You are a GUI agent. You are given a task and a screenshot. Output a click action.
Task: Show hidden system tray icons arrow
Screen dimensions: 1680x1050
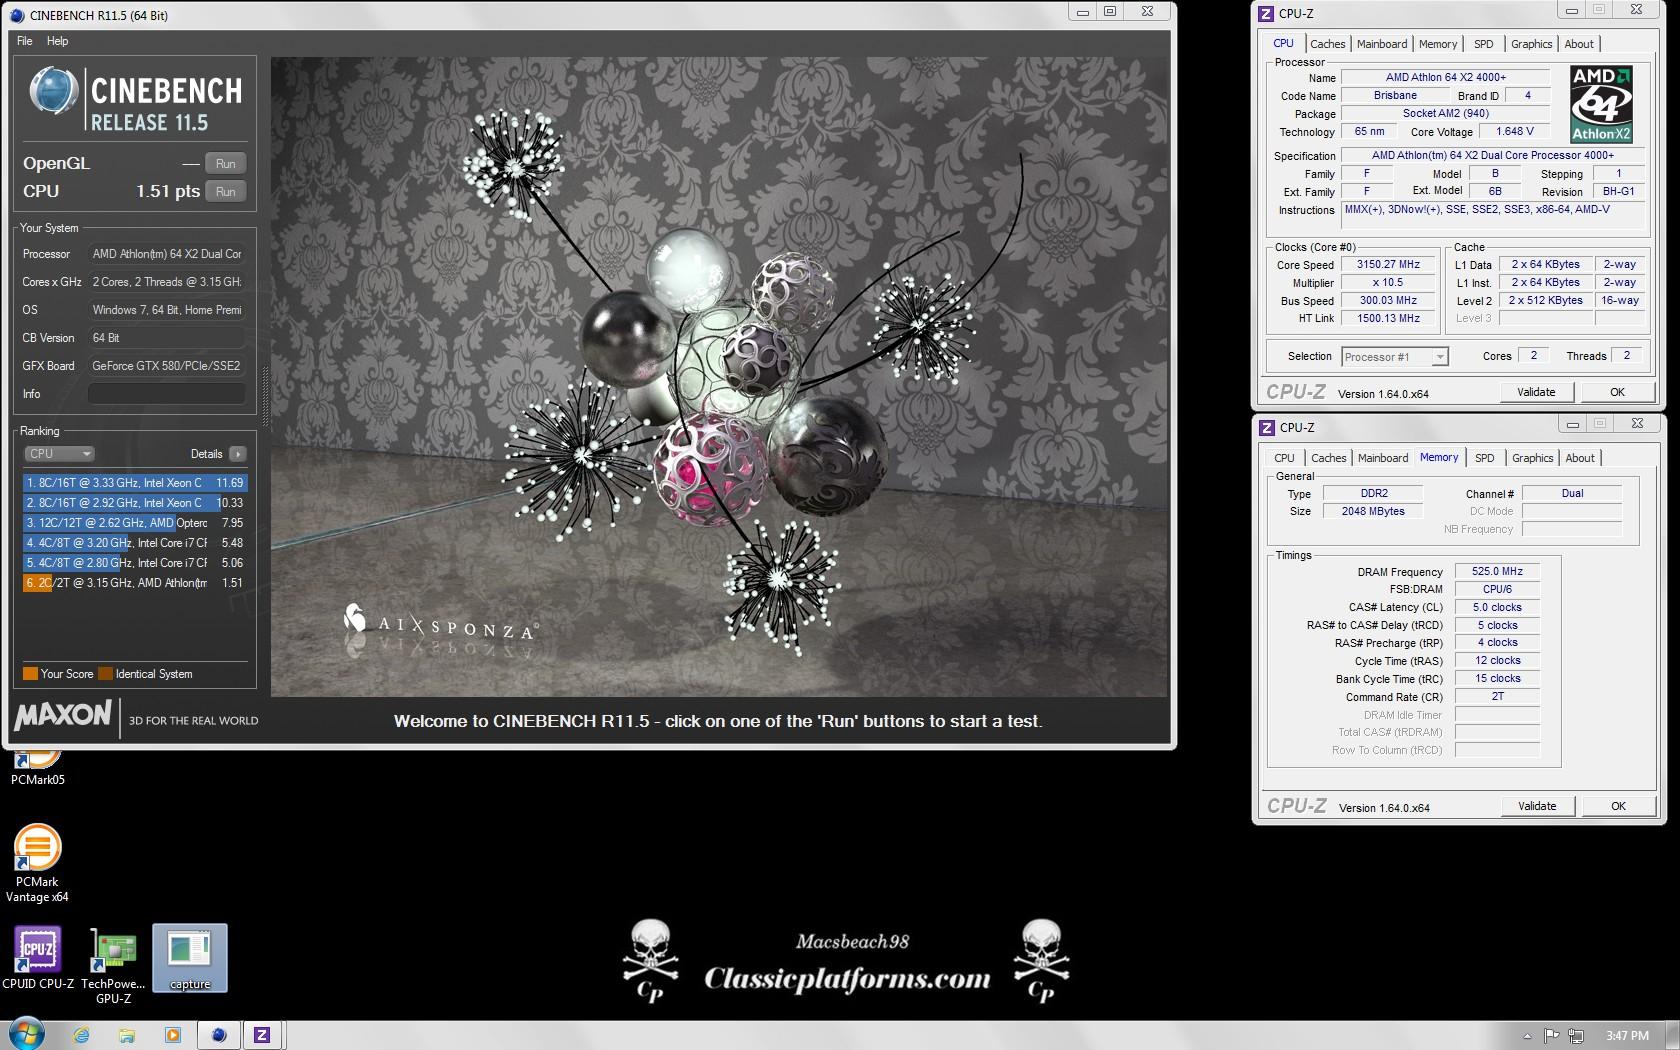[1527, 1036]
